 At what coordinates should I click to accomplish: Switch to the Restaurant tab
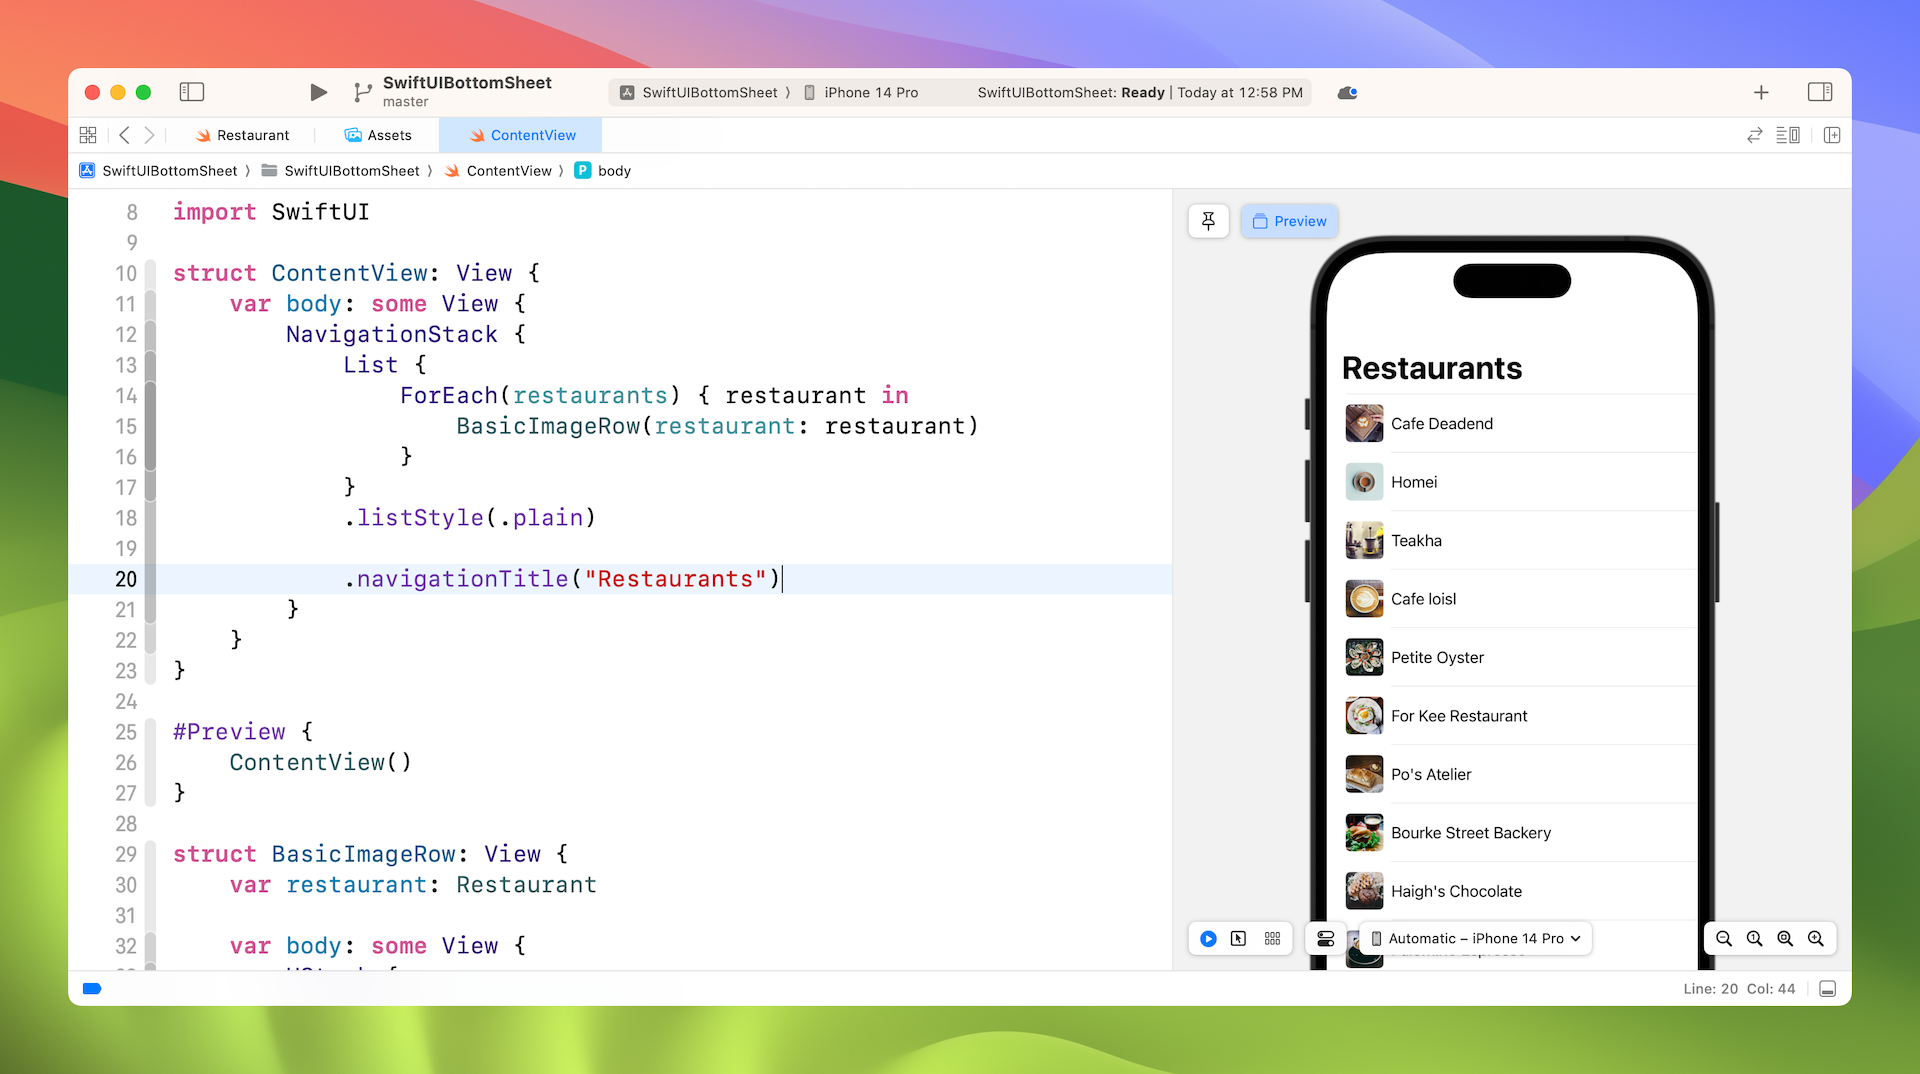tap(242, 135)
